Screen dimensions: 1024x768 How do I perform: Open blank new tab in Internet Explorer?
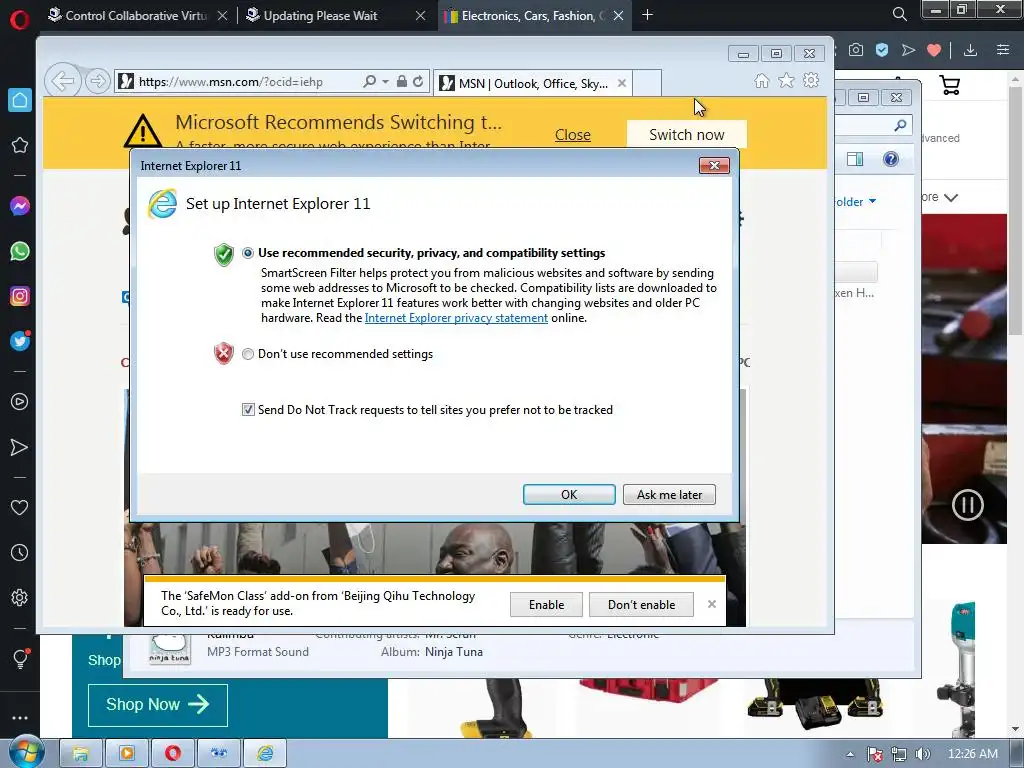click(x=647, y=83)
